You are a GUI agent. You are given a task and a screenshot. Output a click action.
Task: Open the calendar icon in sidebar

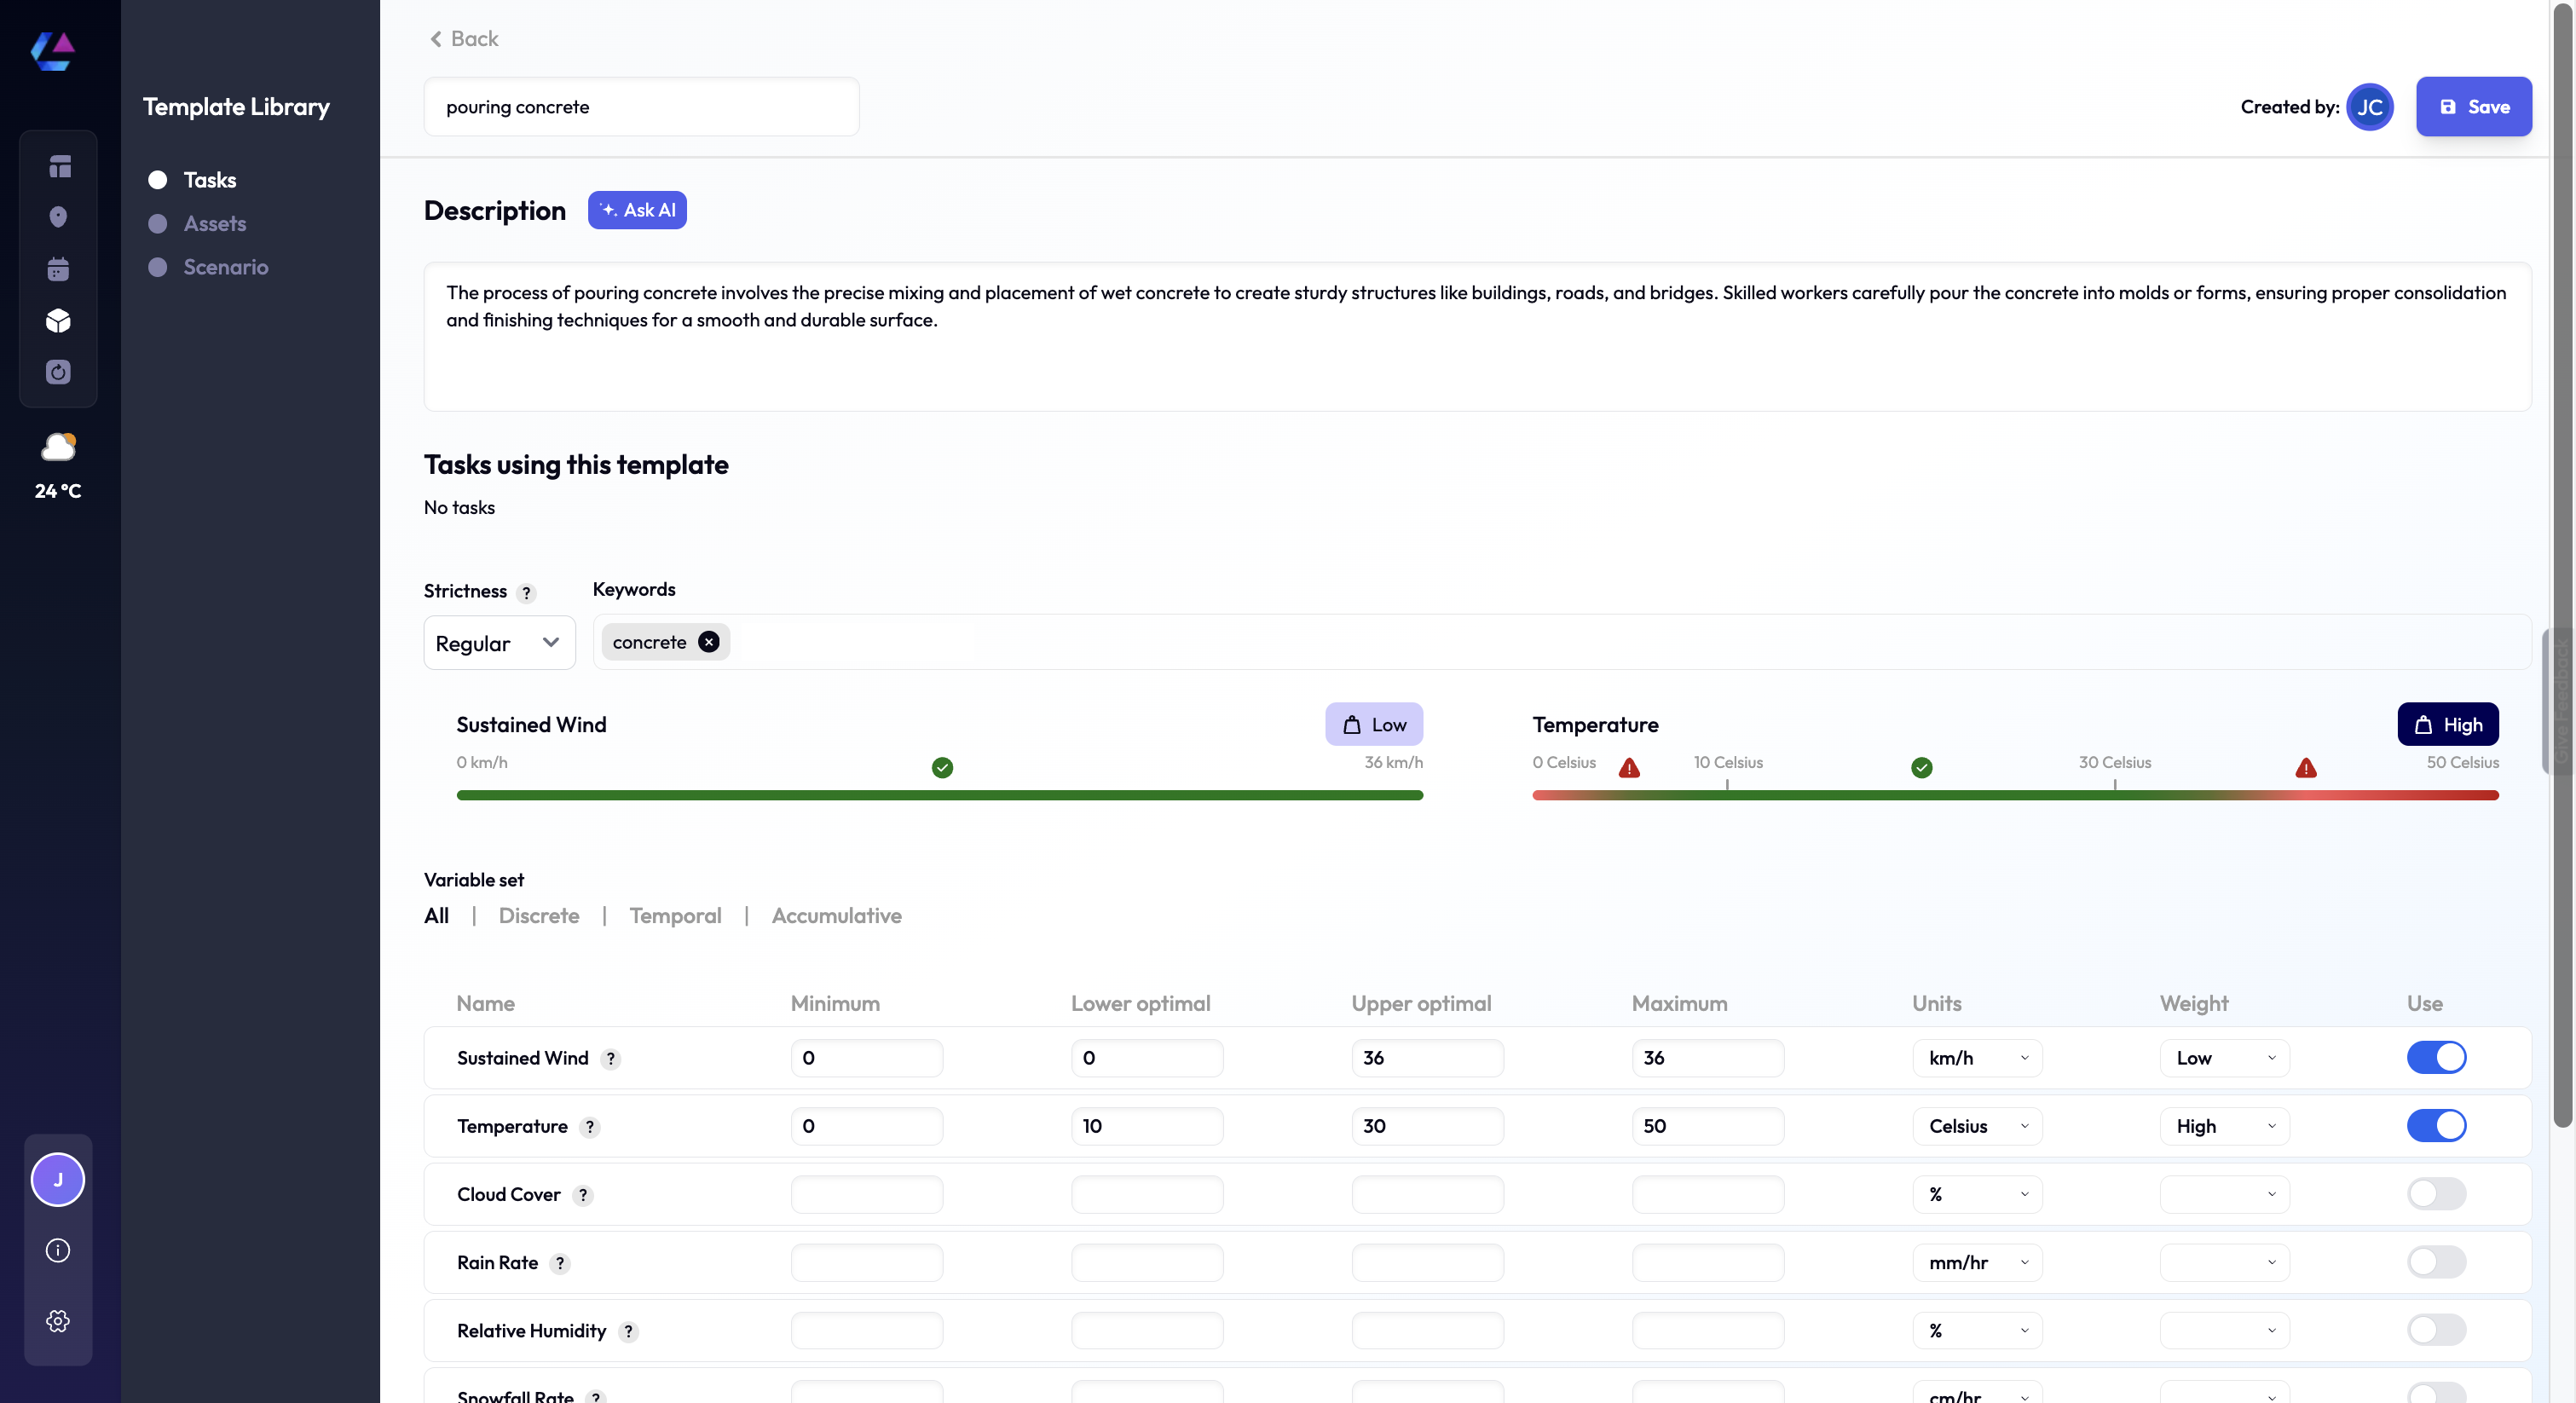click(x=58, y=269)
